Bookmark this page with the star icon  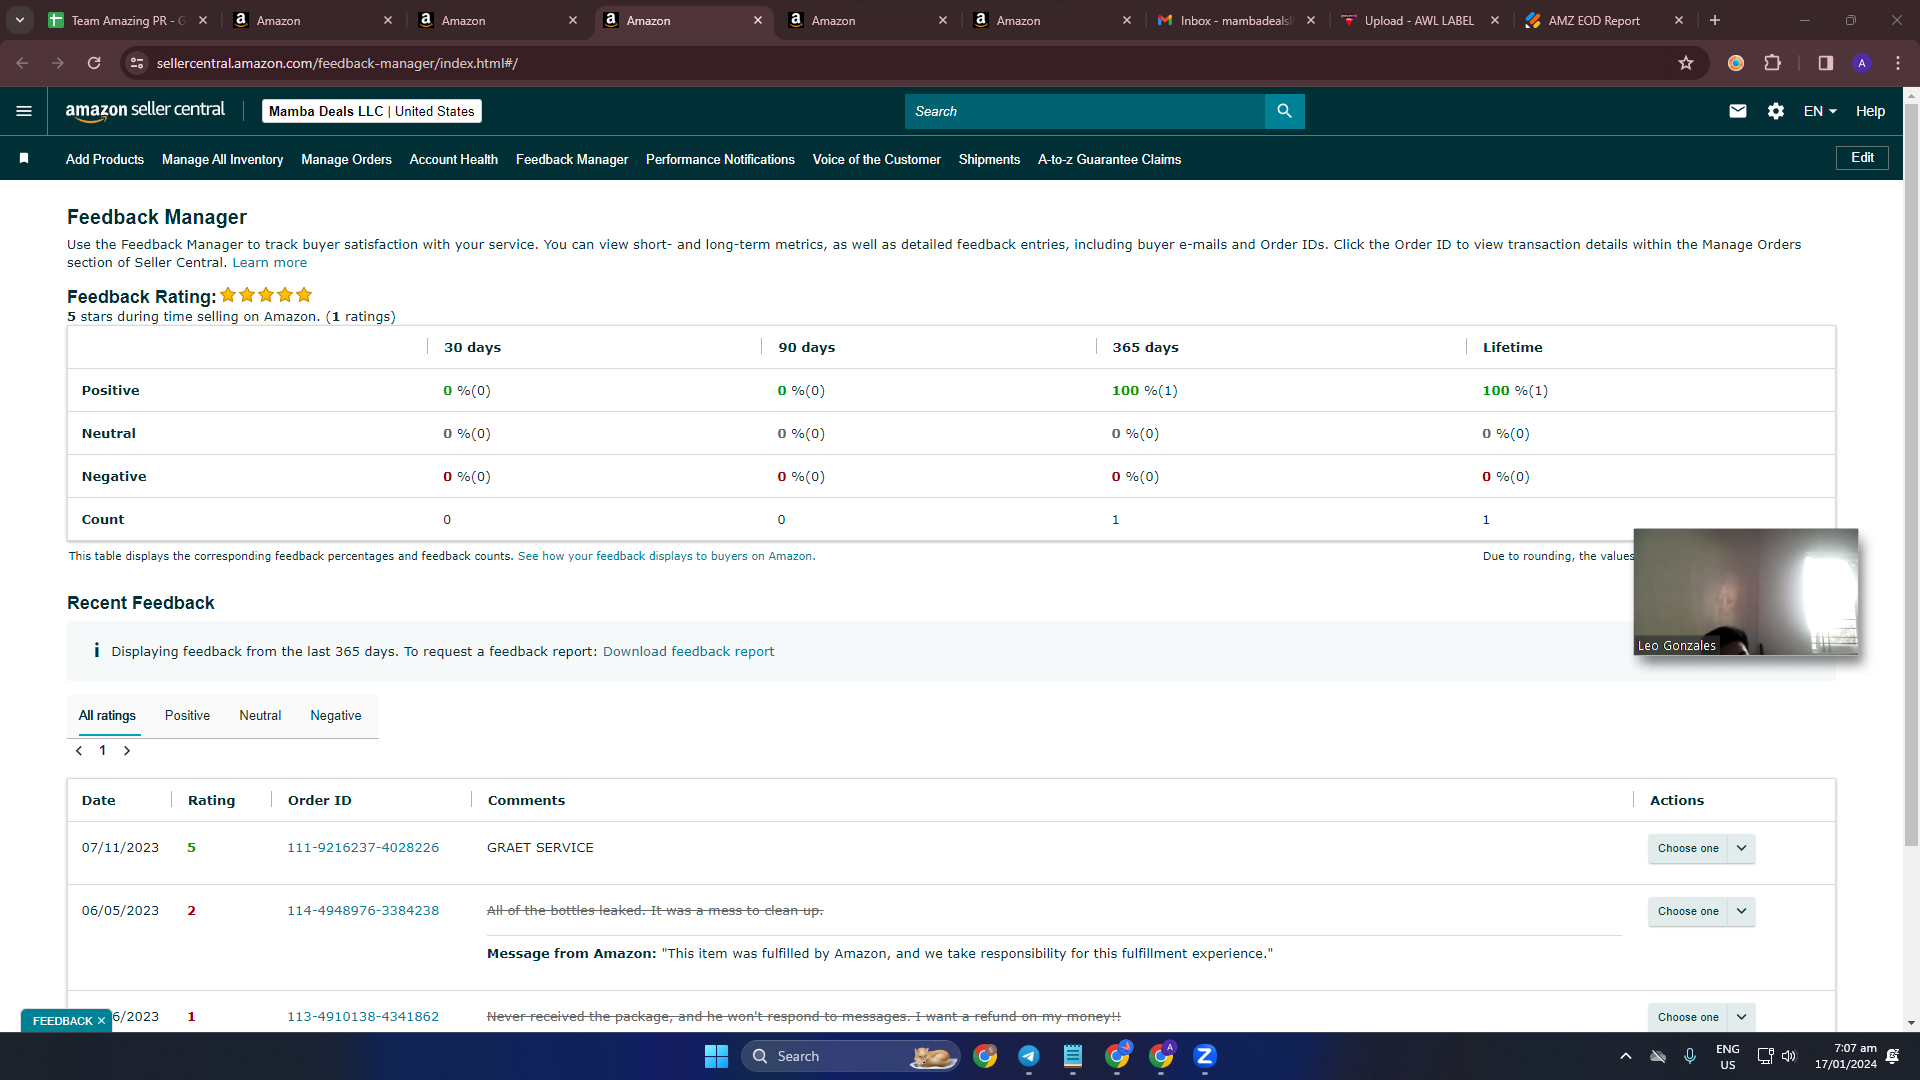[1686, 63]
